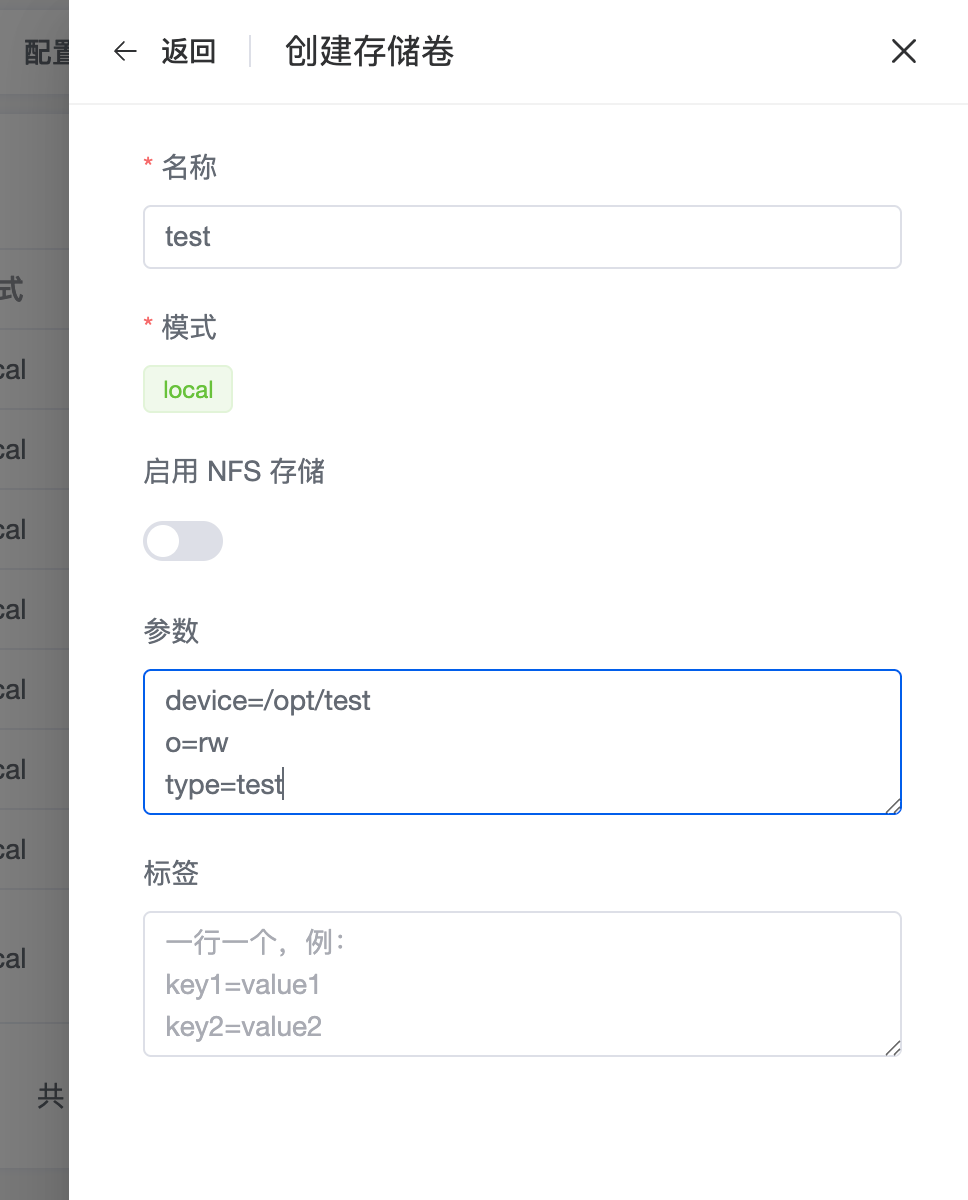This screenshot has width=968, height=1200.
Task: Focus the 标签 textarea
Action: (x=522, y=984)
